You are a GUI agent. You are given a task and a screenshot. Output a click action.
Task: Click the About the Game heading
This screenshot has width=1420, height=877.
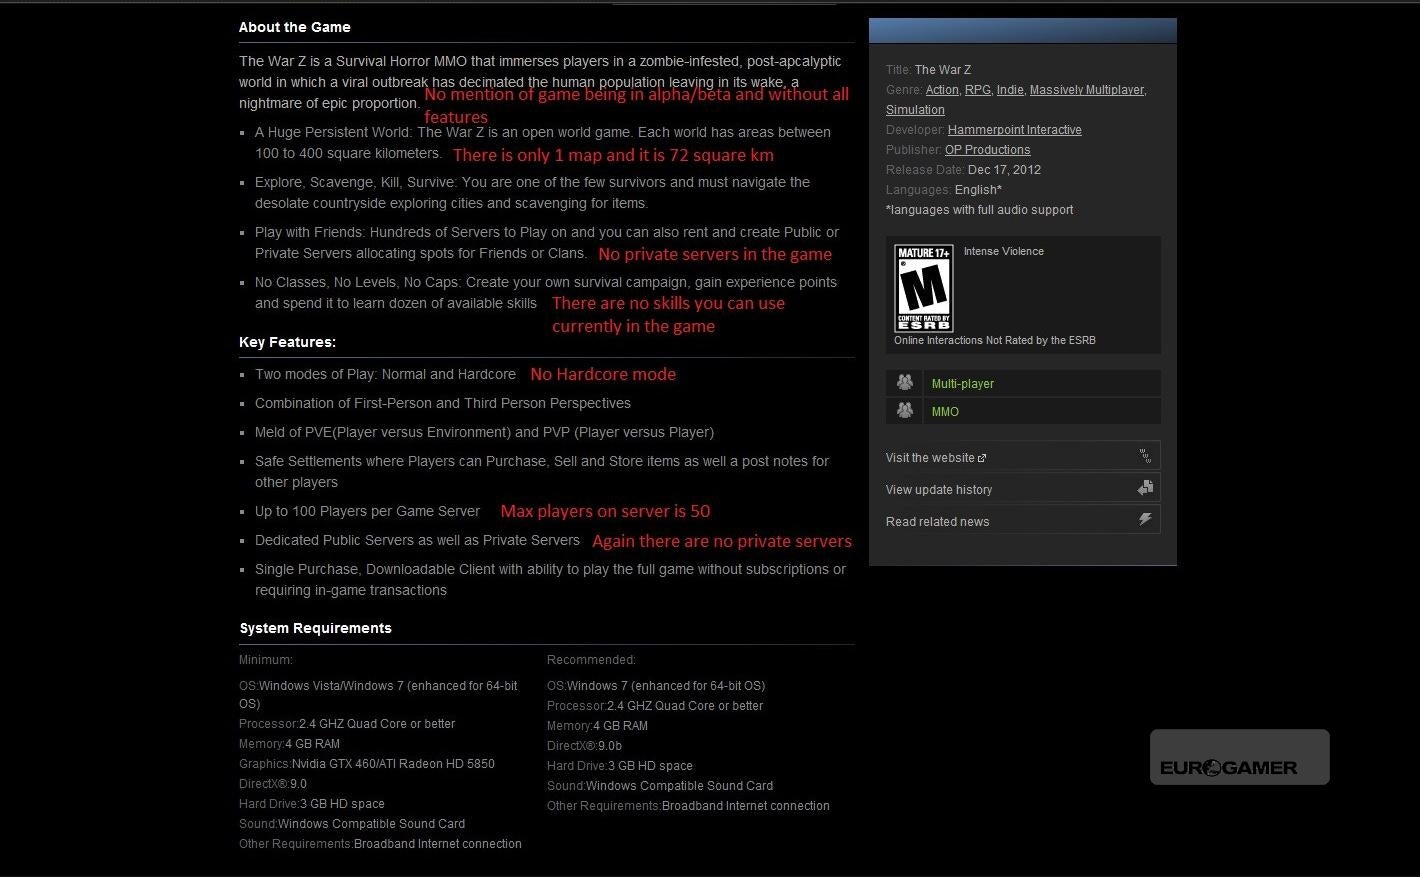click(x=295, y=27)
